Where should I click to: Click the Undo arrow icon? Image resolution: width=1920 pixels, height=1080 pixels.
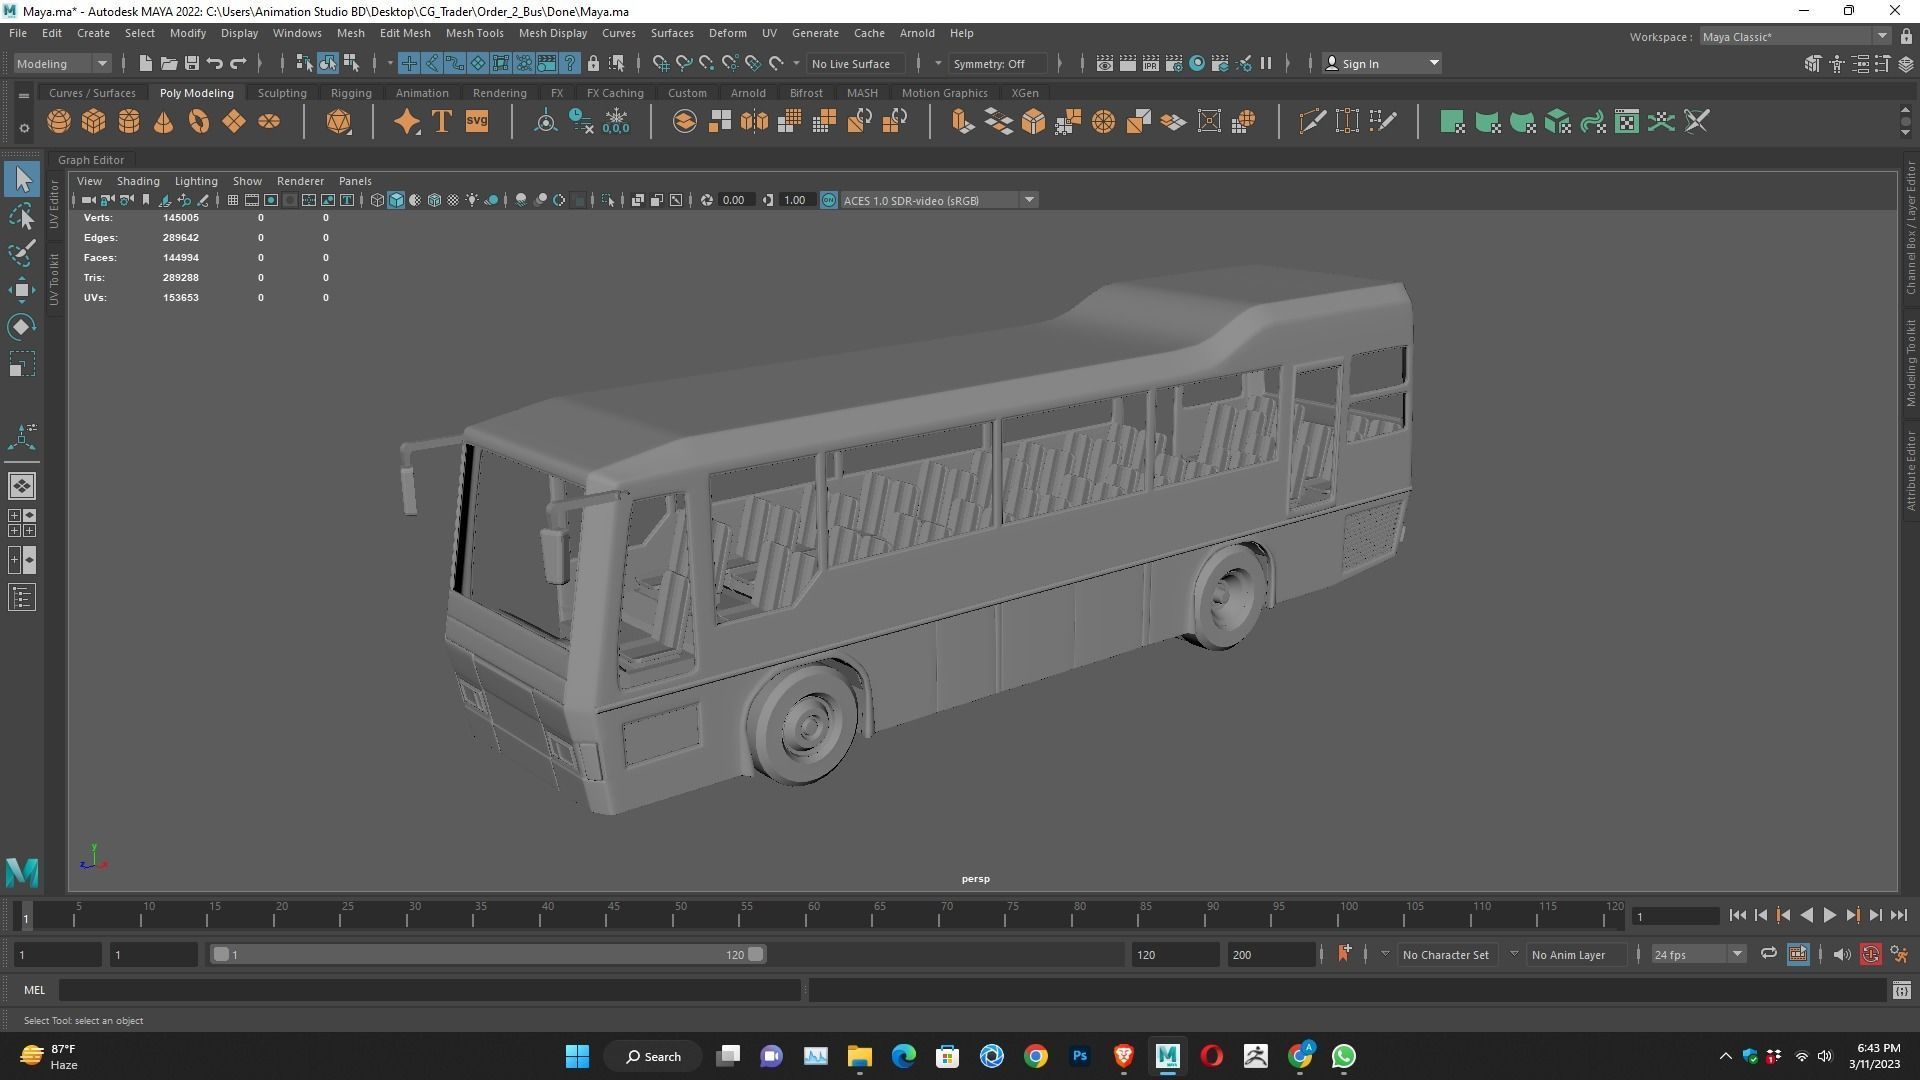[x=215, y=63]
